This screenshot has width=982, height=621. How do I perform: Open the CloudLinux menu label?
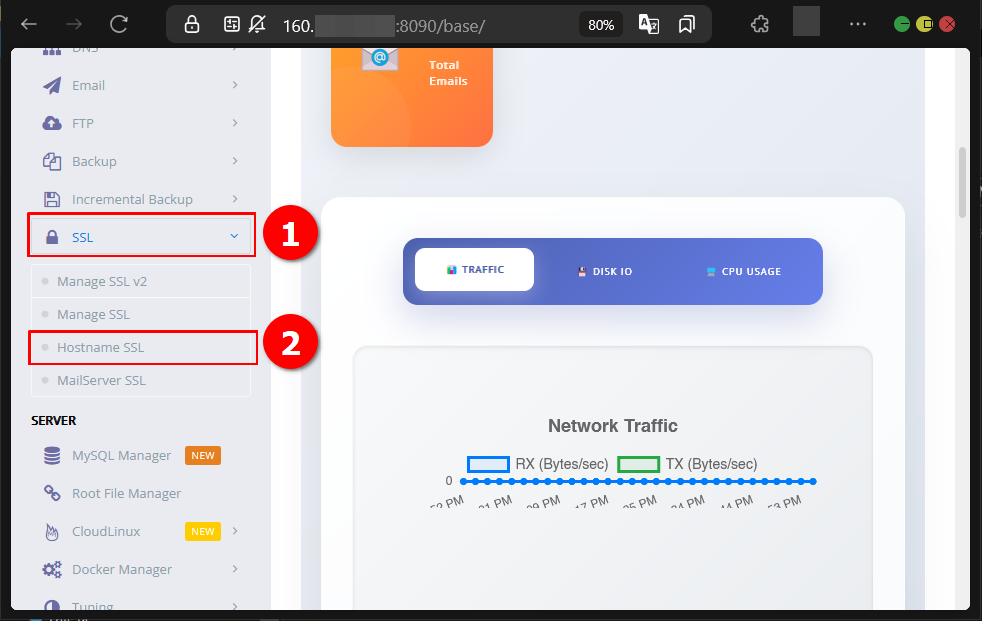pos(106,531)
